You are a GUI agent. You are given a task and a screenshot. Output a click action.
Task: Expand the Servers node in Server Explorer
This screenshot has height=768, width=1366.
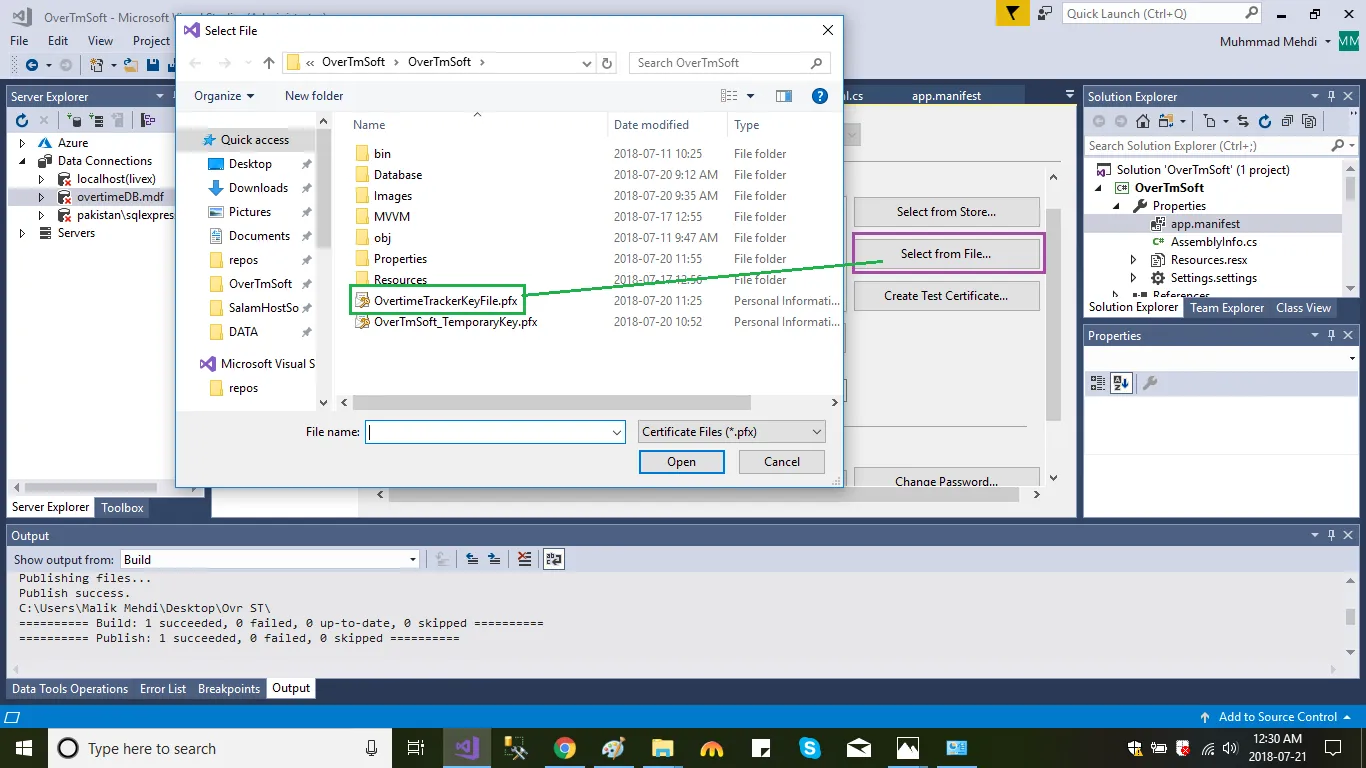click(x=22, y=233)
